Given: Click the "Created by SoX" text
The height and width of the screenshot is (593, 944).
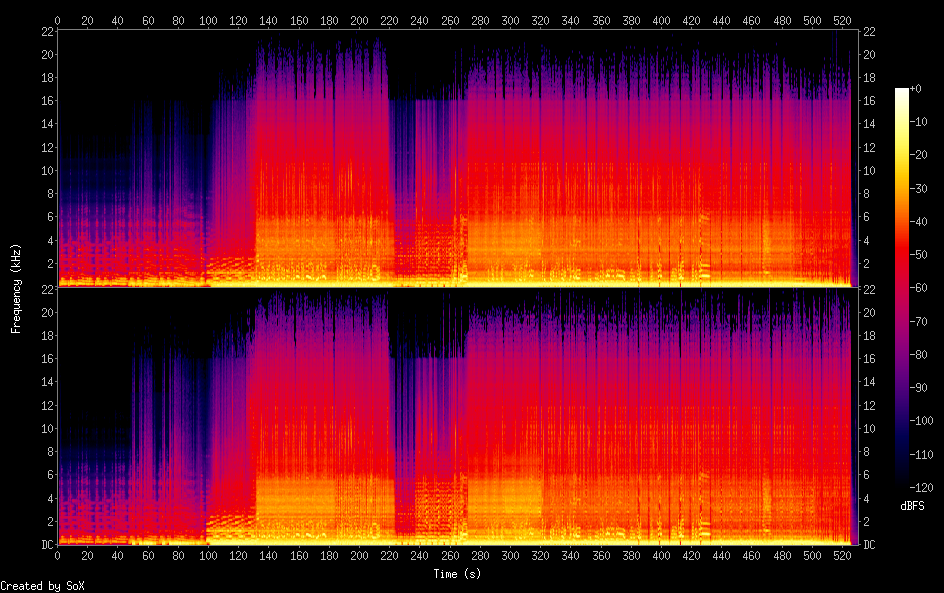Looking at the screenshot, I should pos(42,586).
